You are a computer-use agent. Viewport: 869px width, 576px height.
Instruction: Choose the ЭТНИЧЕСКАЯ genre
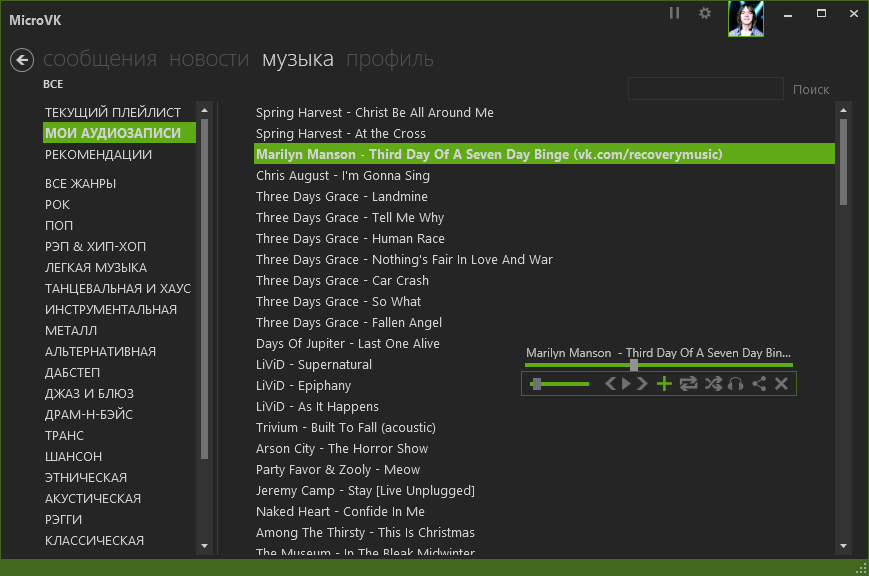86,478
